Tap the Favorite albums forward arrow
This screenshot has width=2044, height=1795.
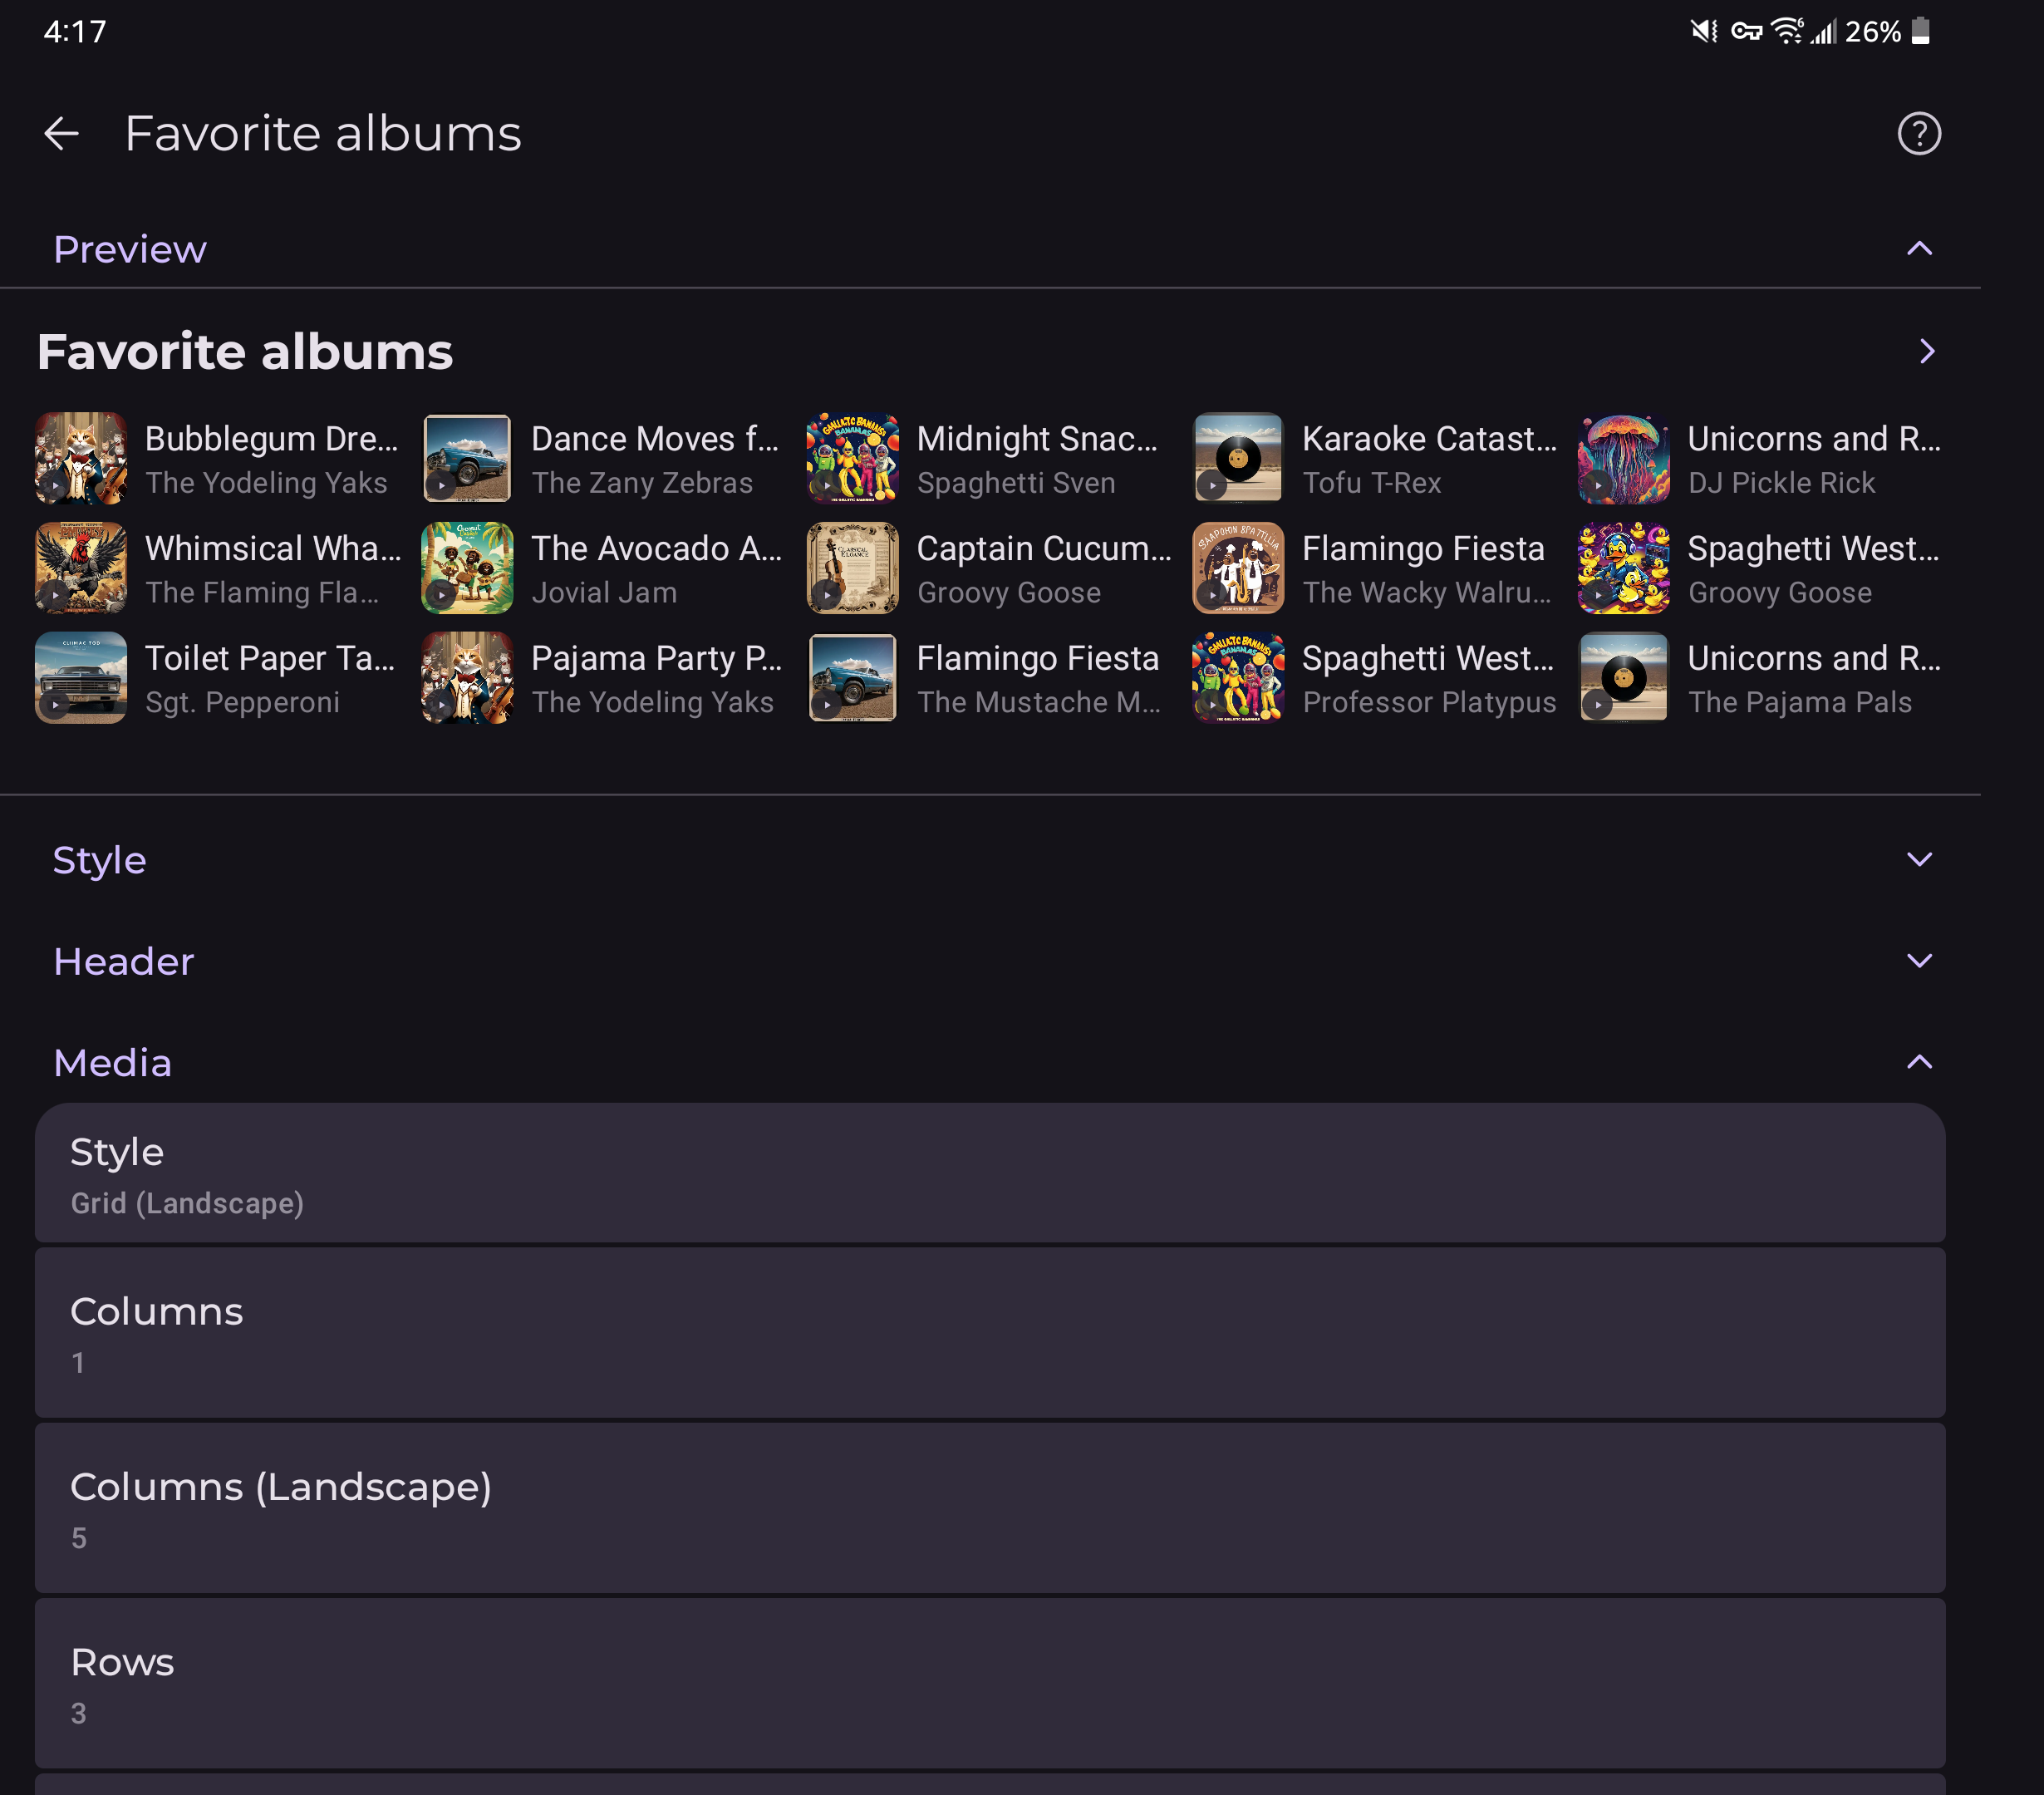(1926, 351)
